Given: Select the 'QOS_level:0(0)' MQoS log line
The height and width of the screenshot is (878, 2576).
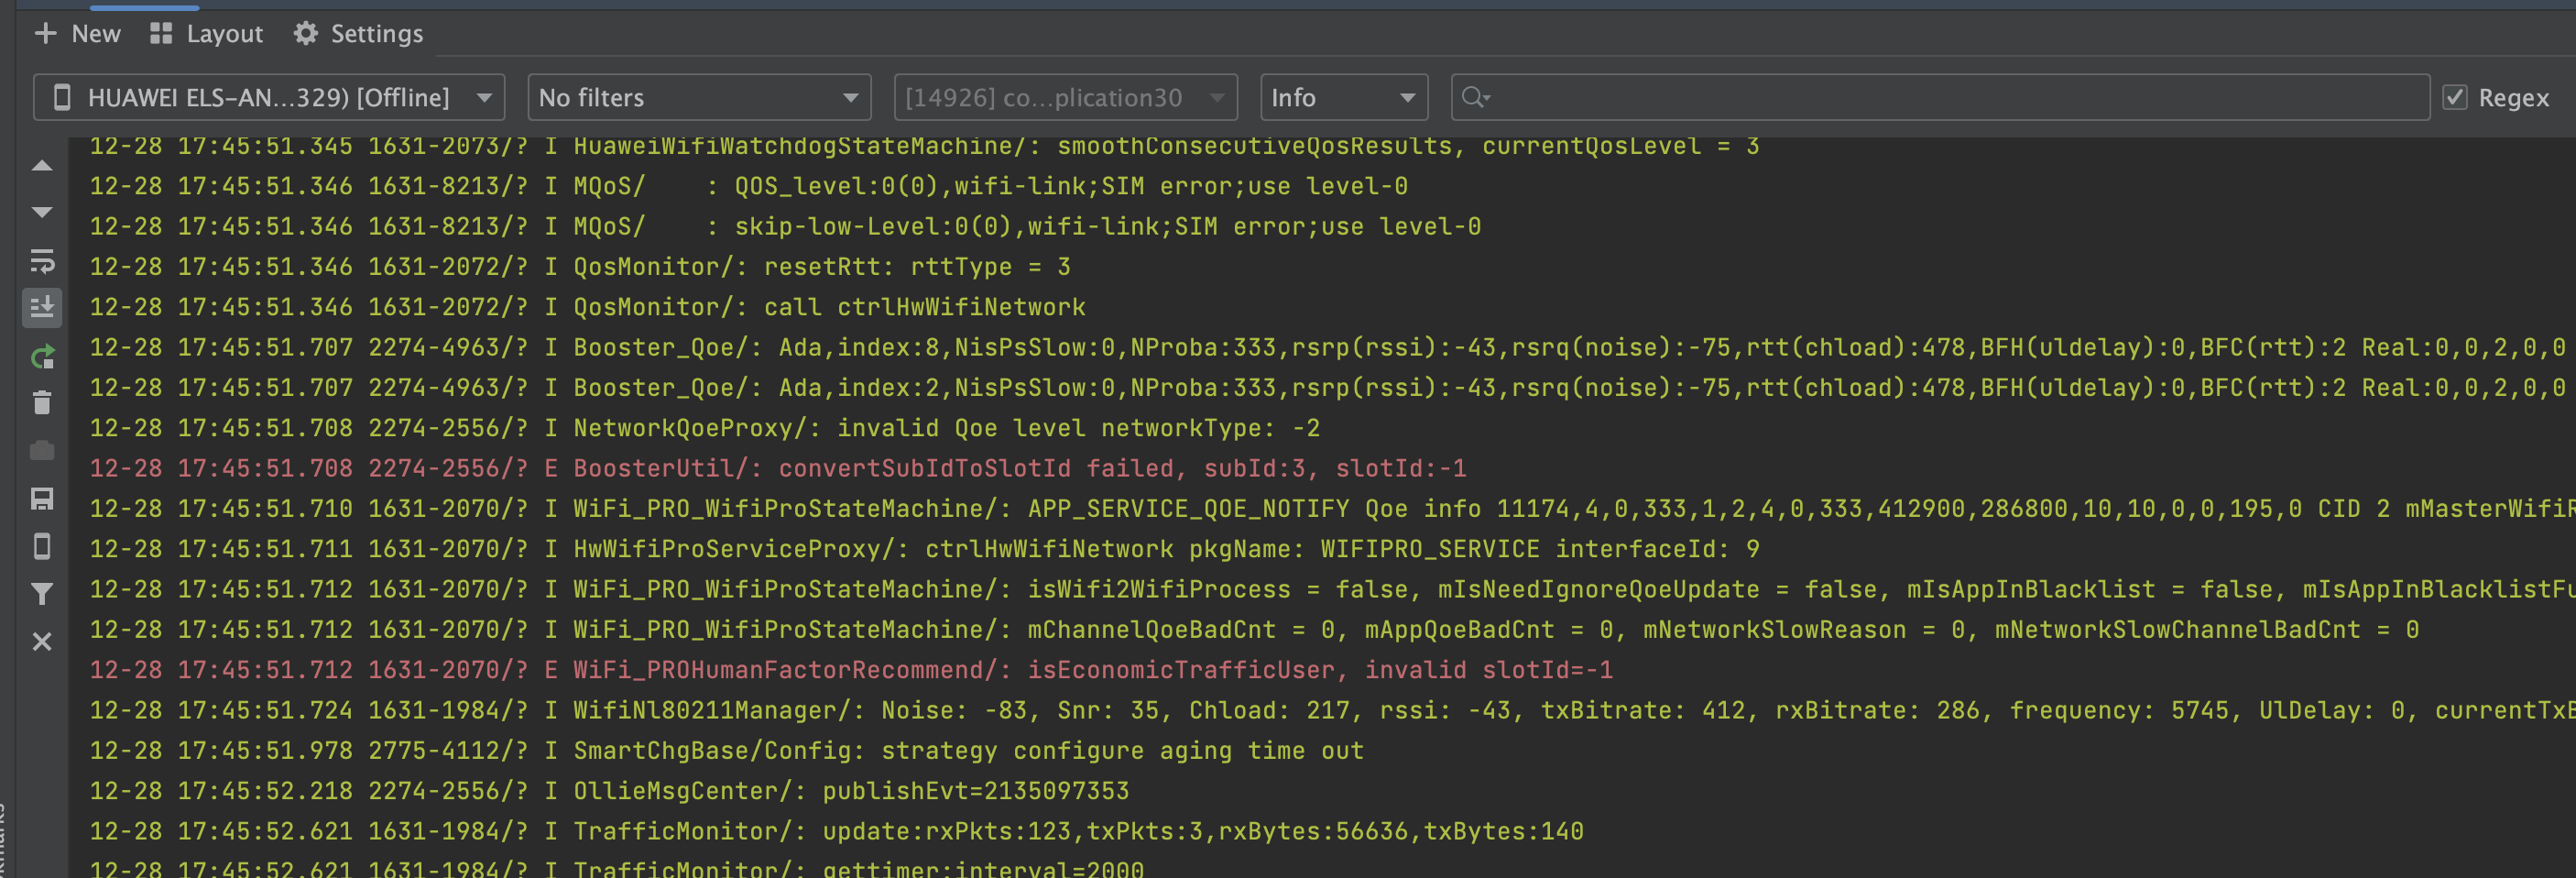Looking at the screenshot, I should 749,186.
